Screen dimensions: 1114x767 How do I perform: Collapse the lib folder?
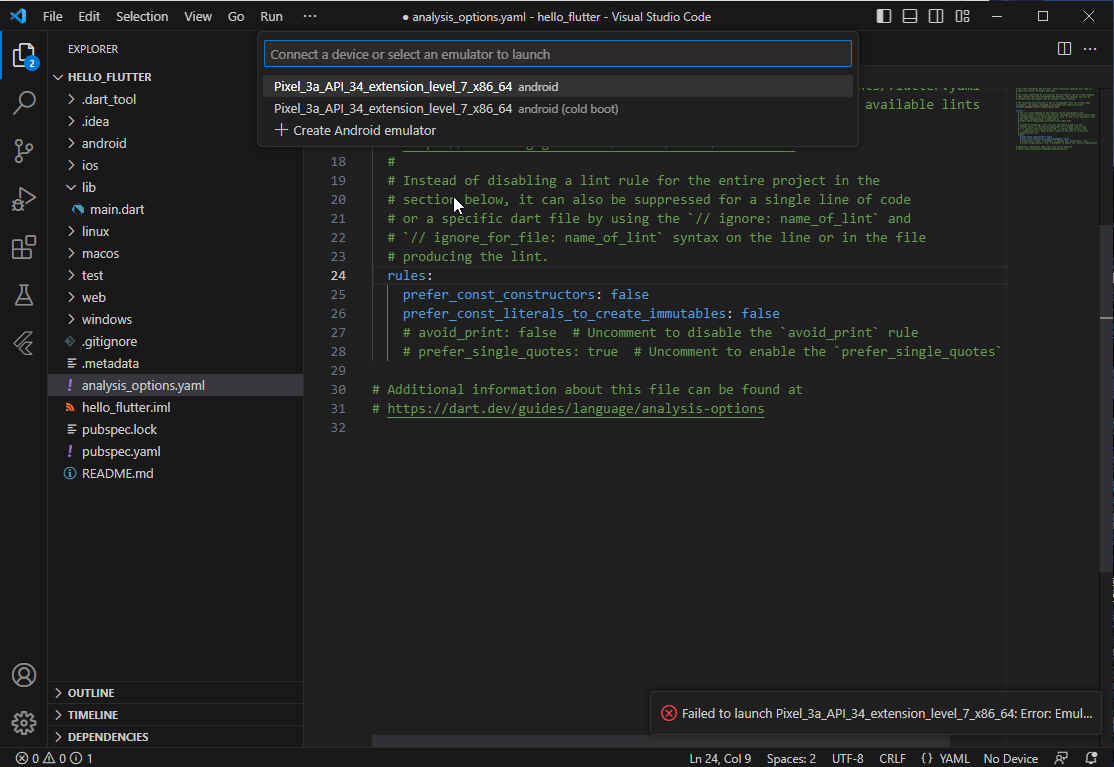(x=175, y=187)
